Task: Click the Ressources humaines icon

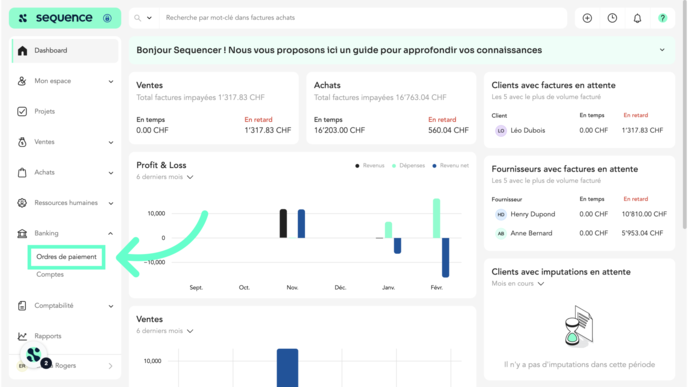Action: 22,203
